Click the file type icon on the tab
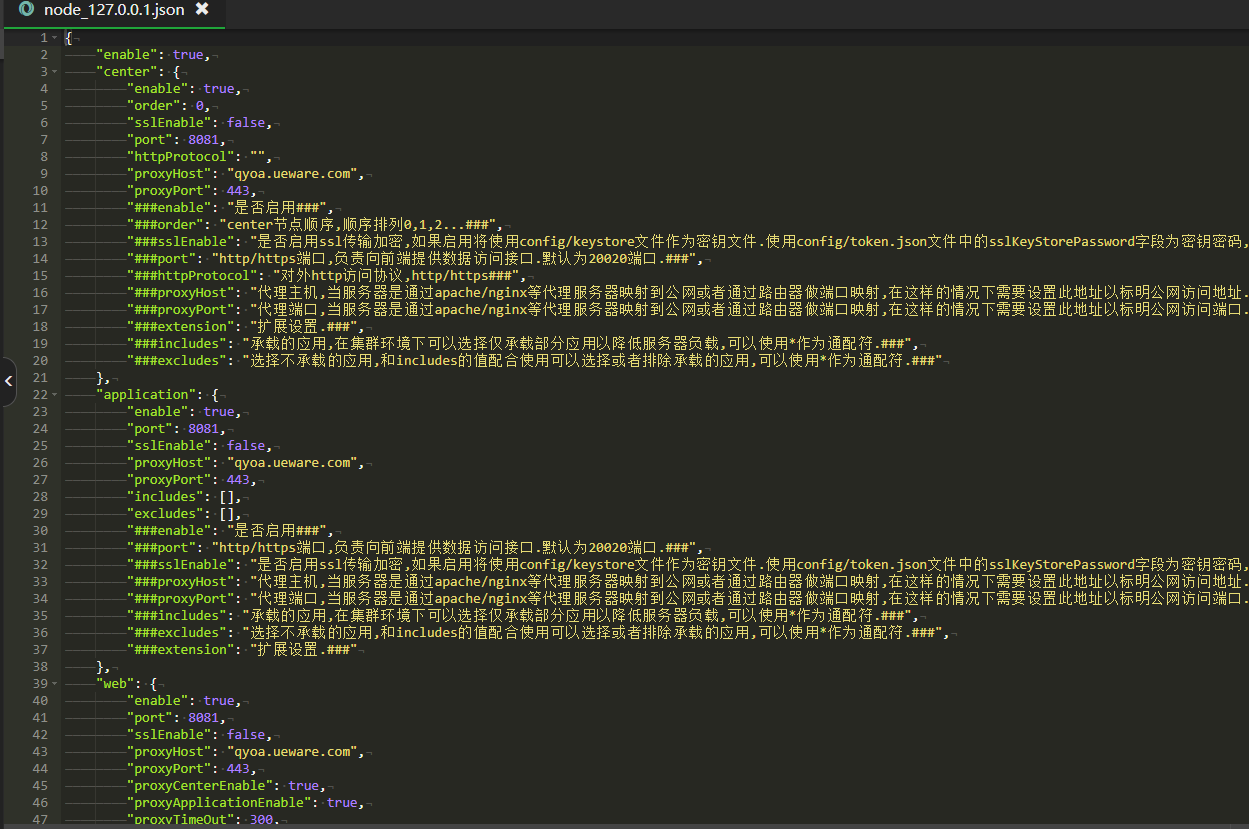This screenshot has width=1249, height=829. click(x=26, y=9)
